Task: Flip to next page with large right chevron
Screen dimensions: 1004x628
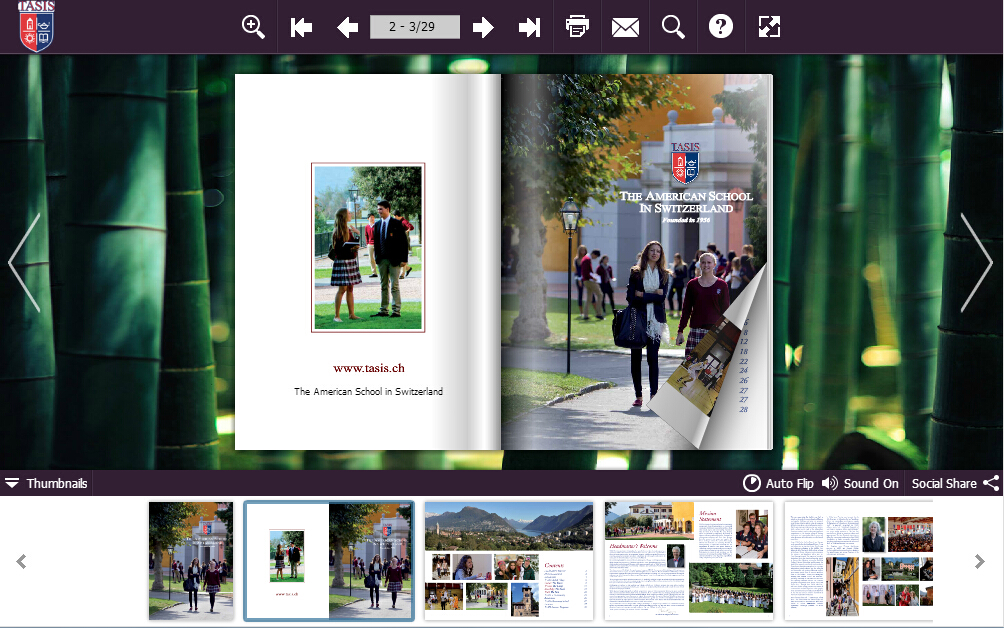Action: click(x=976, y=262)
